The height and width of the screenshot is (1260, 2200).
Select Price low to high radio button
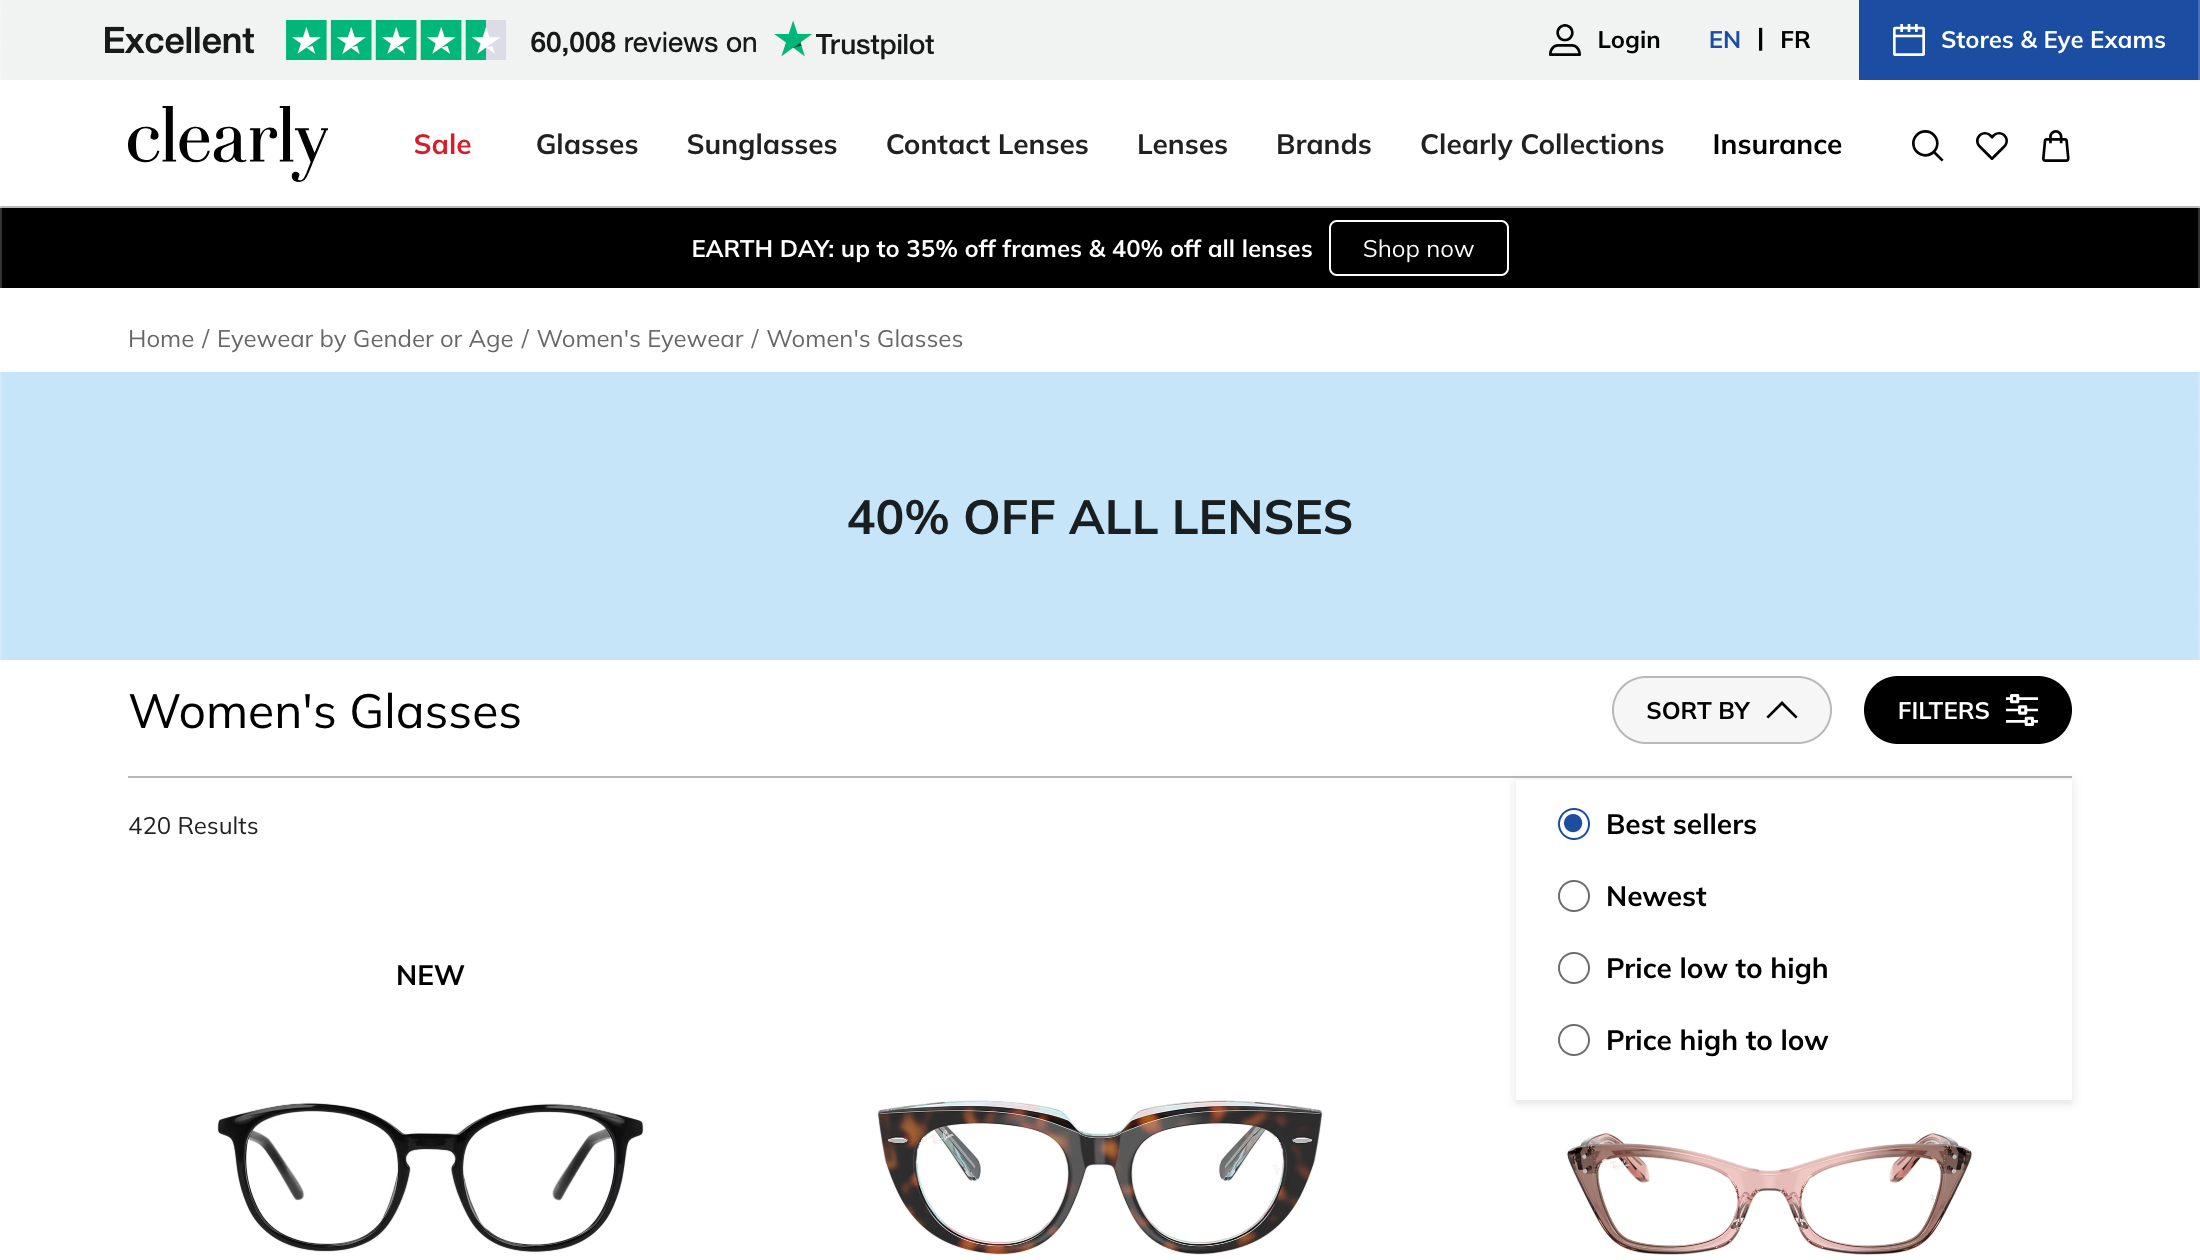point(1574,968)
